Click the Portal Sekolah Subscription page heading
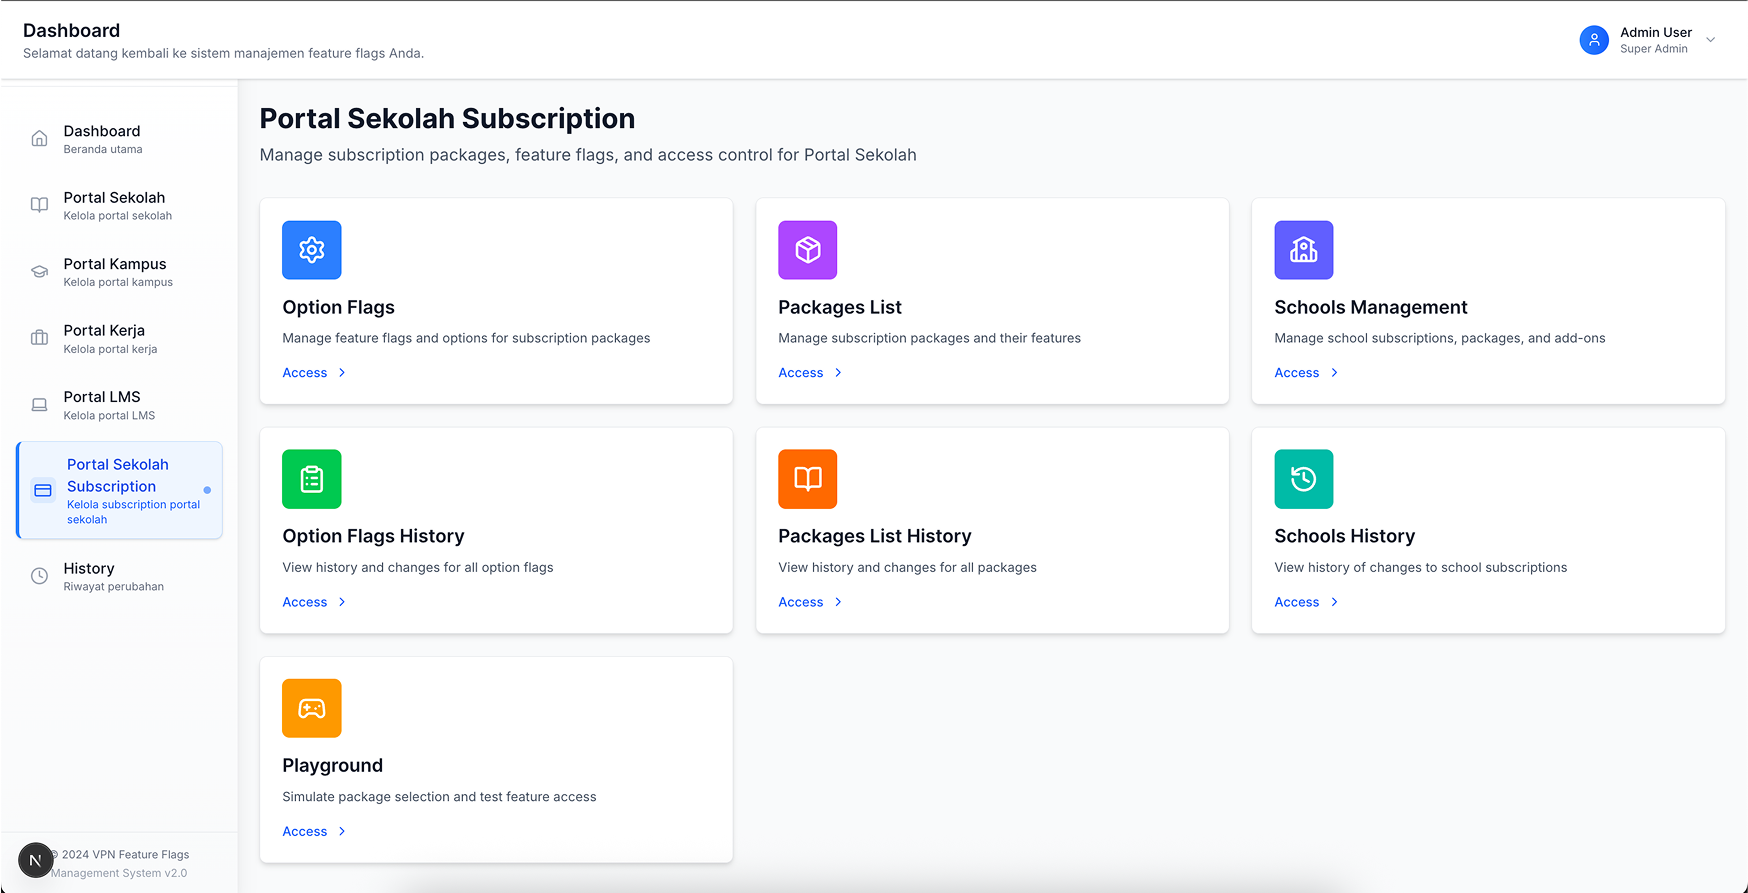This screenshot has width=1748, height=893. [447, 119]
